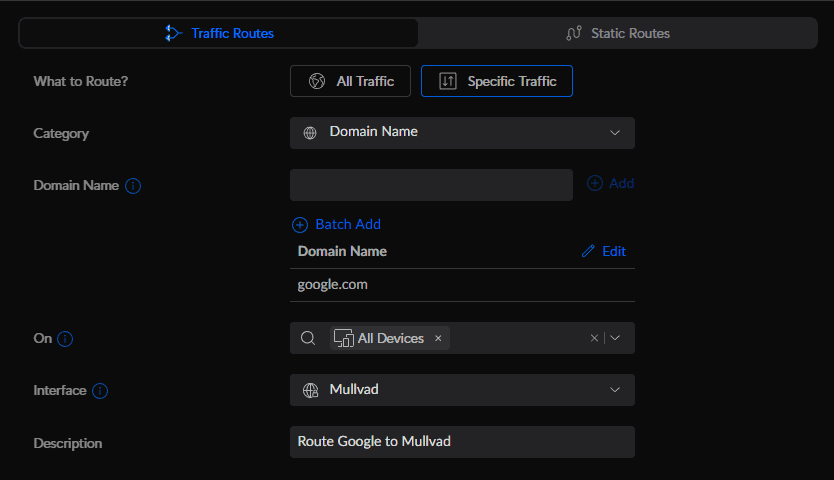Click the globe icon in Category field
The image size is (834, 480).
click(x=310, y=133)
